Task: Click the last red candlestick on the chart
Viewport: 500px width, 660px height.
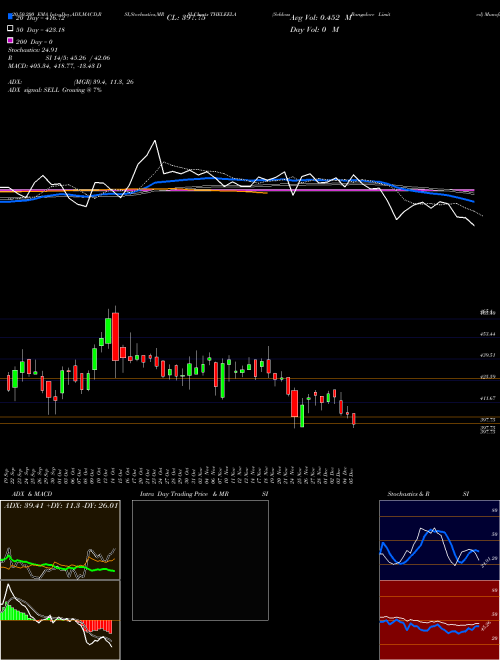Action: [354, 419]
